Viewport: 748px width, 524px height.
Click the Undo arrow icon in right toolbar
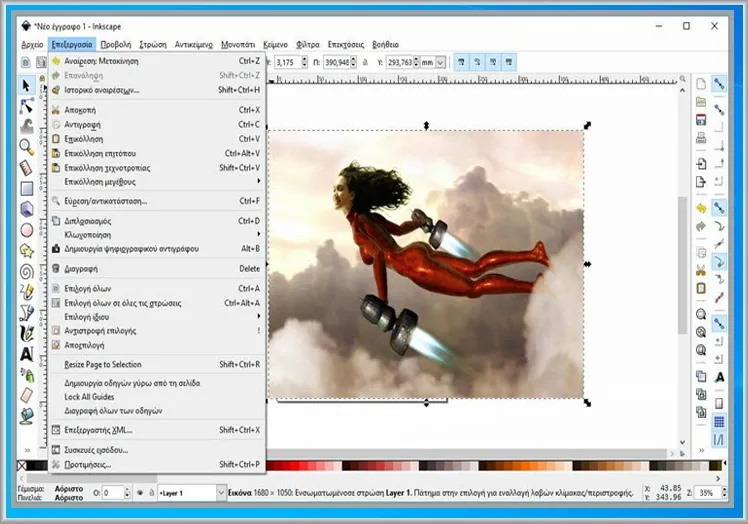click(x=701, y=209)
